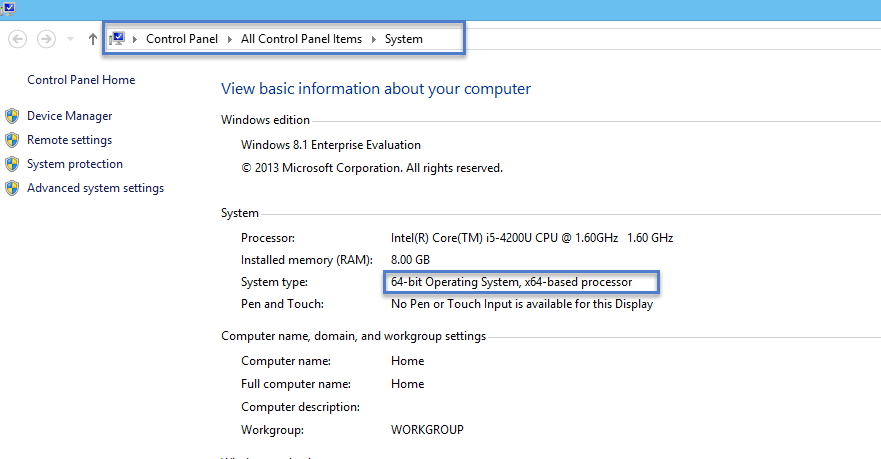Image resolution: width=881 pixels, height=459 pixels.
Task: Click the shield icon beside System protection
Action: (12, 164)
